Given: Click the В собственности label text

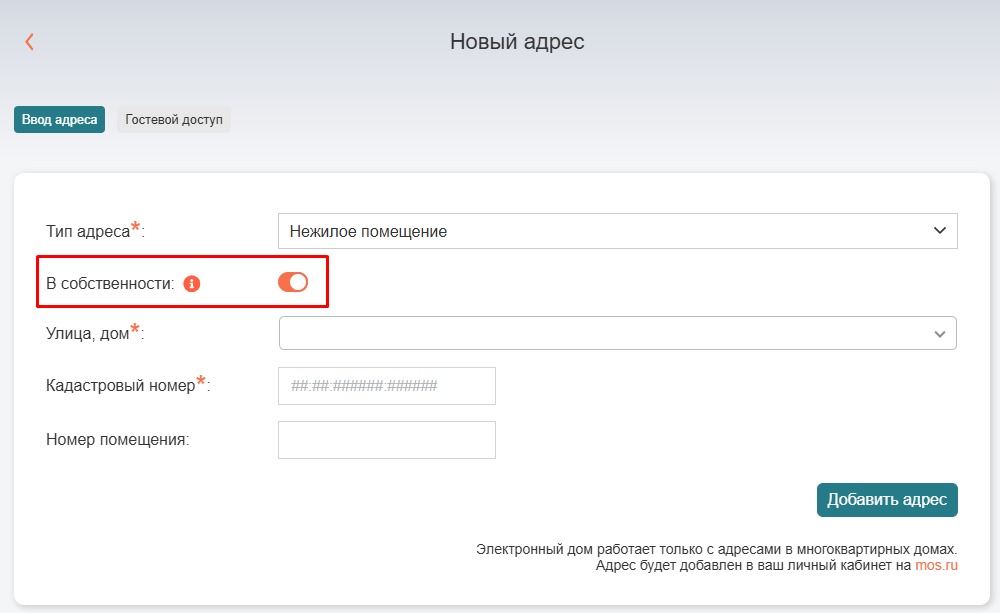Looking at the screenshot, I should click(110, 284).
